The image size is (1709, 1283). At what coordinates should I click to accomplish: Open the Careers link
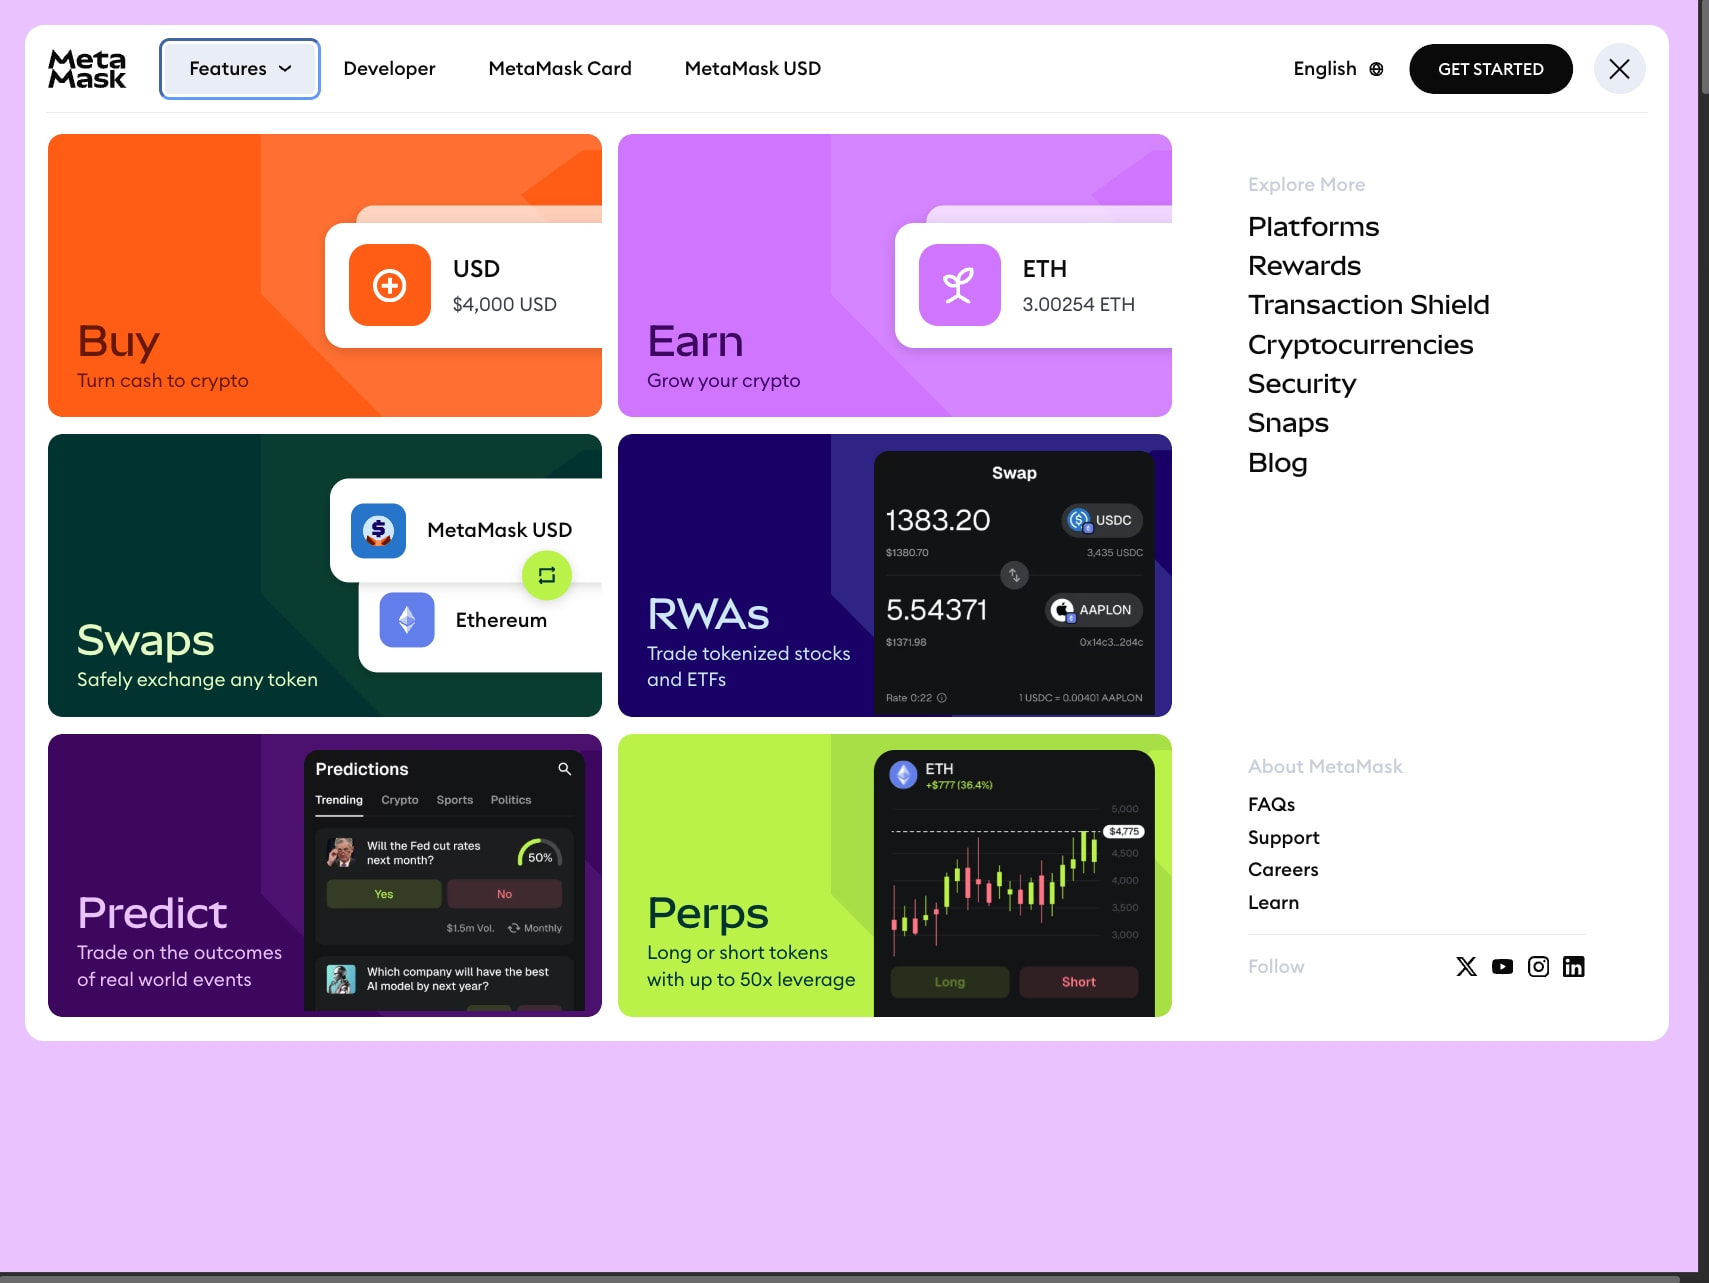1283,870
